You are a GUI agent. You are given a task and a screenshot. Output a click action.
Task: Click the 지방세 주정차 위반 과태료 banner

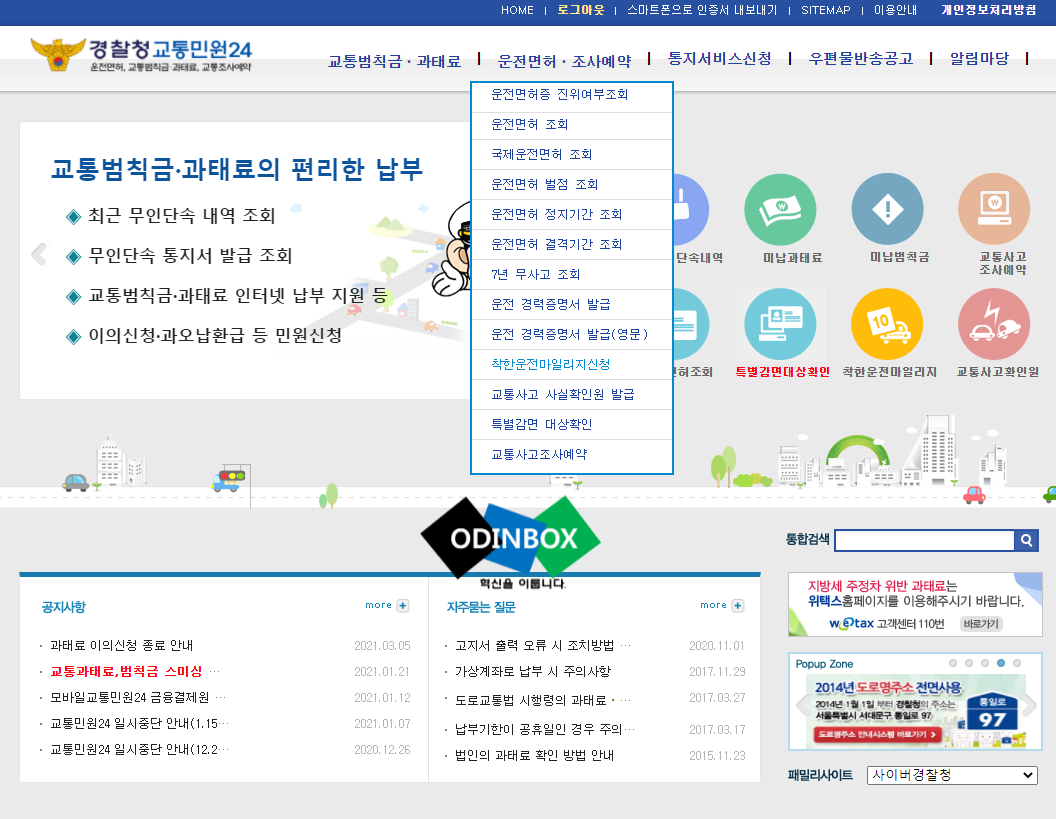(x=915, y=604)
